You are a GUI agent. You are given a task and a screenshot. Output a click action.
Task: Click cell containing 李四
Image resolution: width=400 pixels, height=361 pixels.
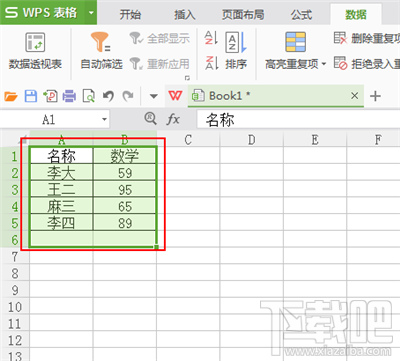point(61,222)
